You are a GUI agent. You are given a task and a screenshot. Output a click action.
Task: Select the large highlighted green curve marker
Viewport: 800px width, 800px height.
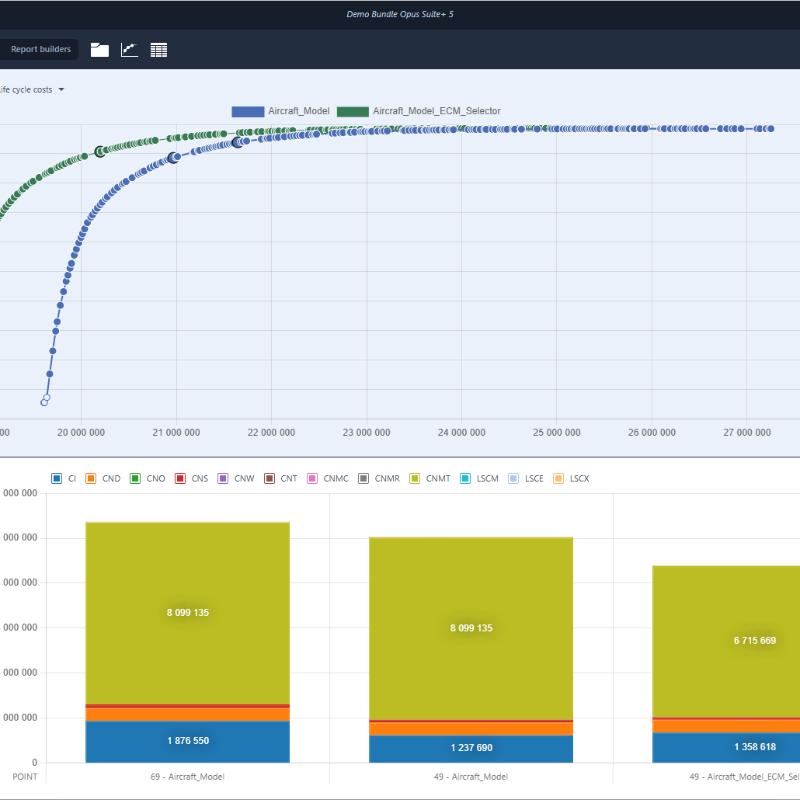(100, 152)
